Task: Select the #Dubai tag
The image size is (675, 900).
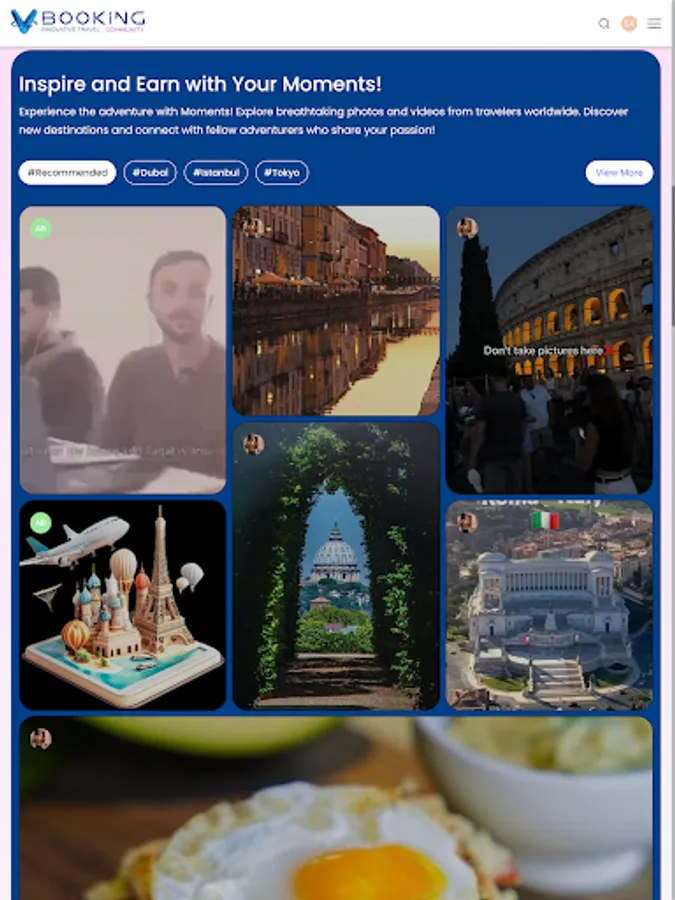Action: pyautogui.click(x=150, y=173)
